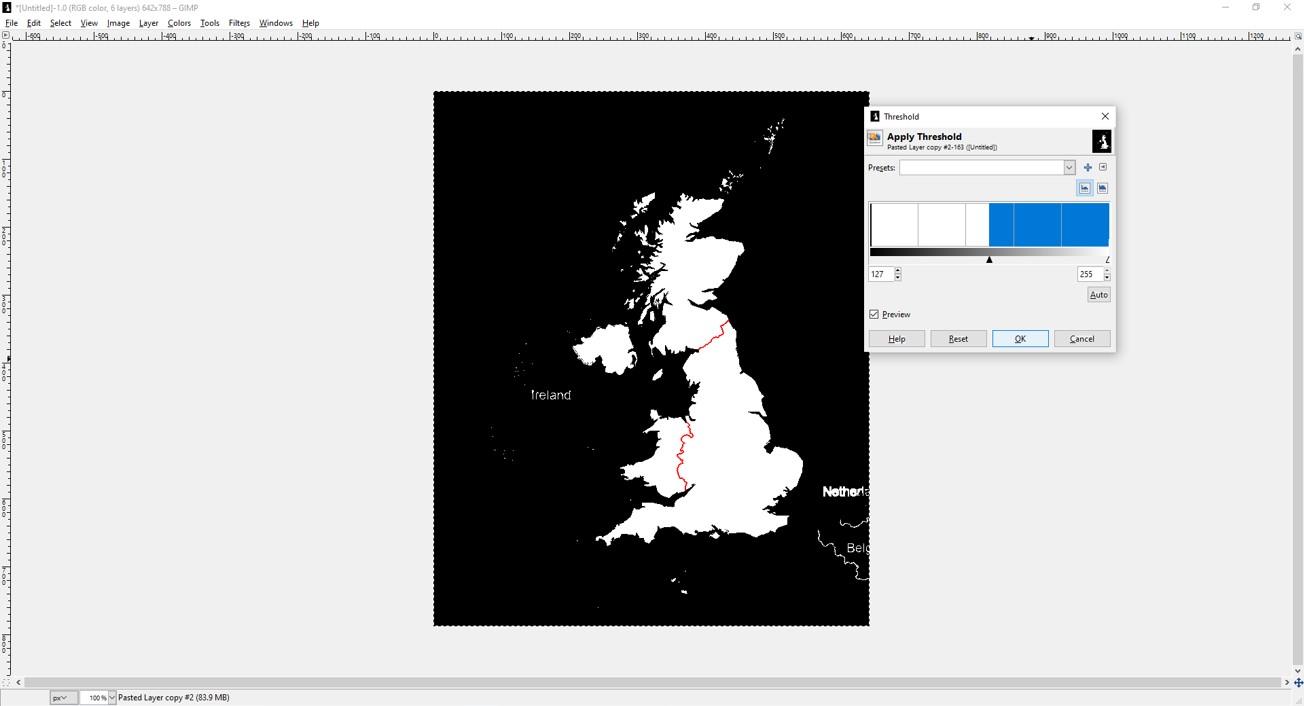Open the Filters menu
The width and height of the screenshot is (1304, 706).
click(x=239, y=23)
